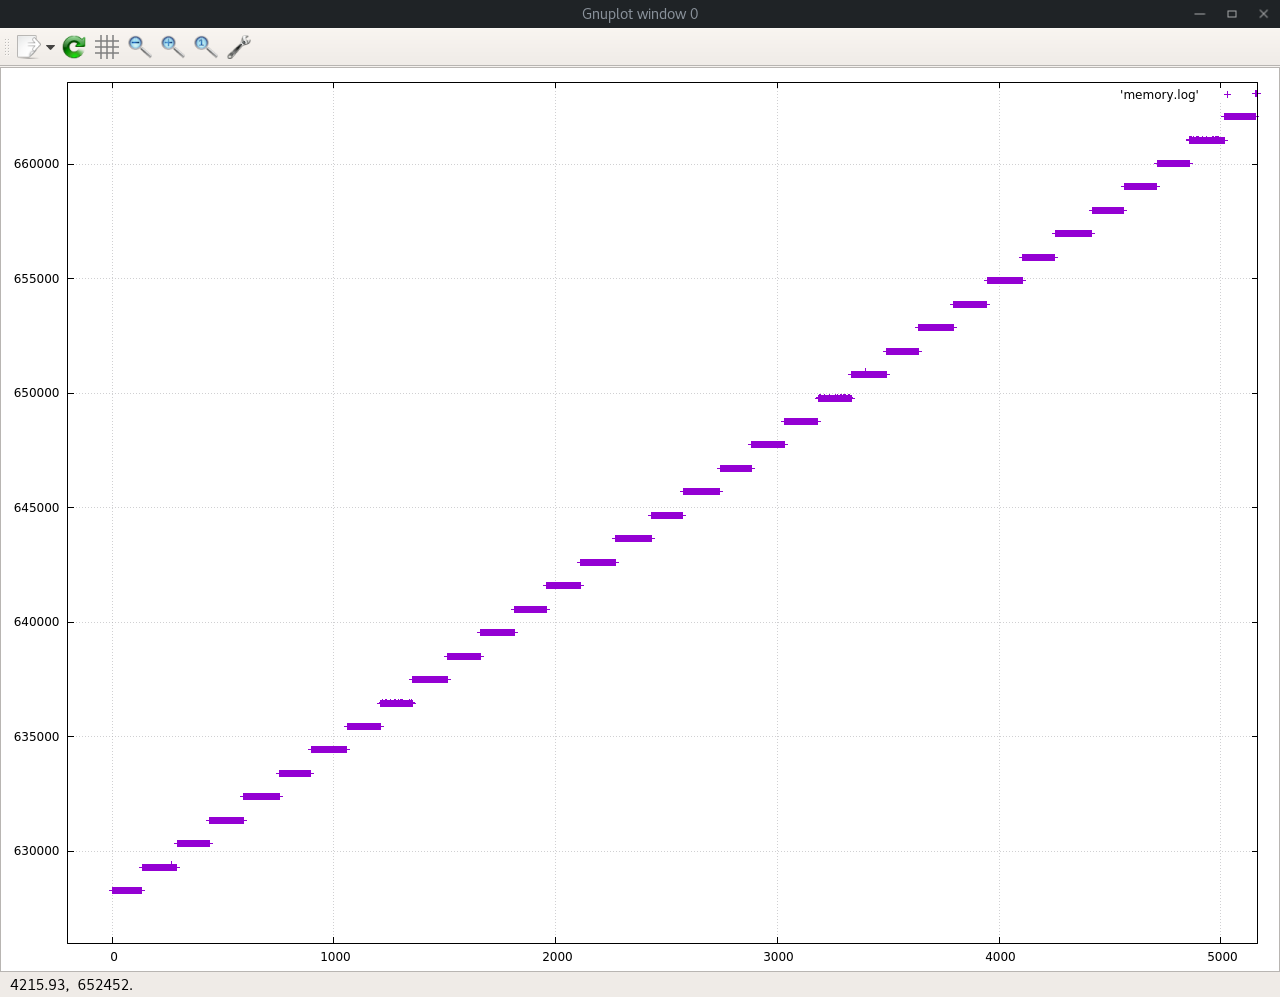Screen dimensions: 1280x997
Task: Click the 2000 x-axis label
Action: point(557,957)
